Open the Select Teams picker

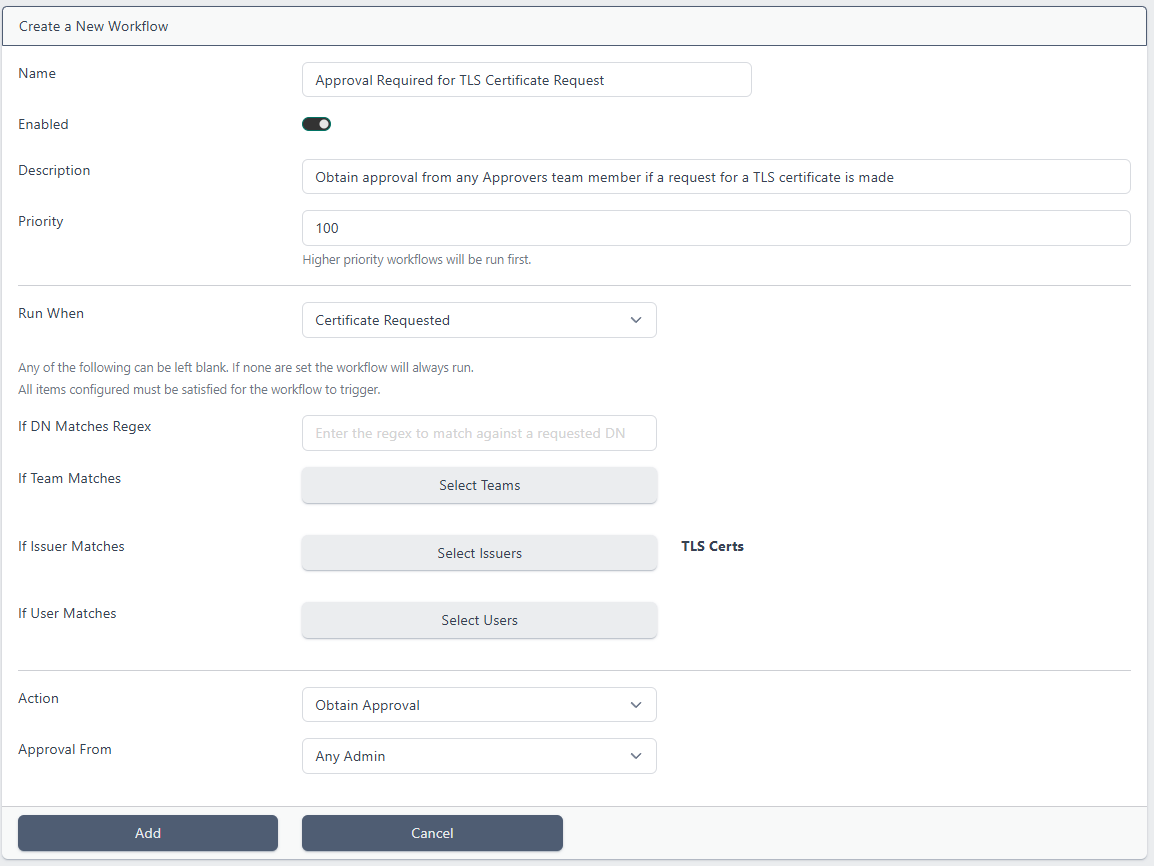(x=479, y=485)
